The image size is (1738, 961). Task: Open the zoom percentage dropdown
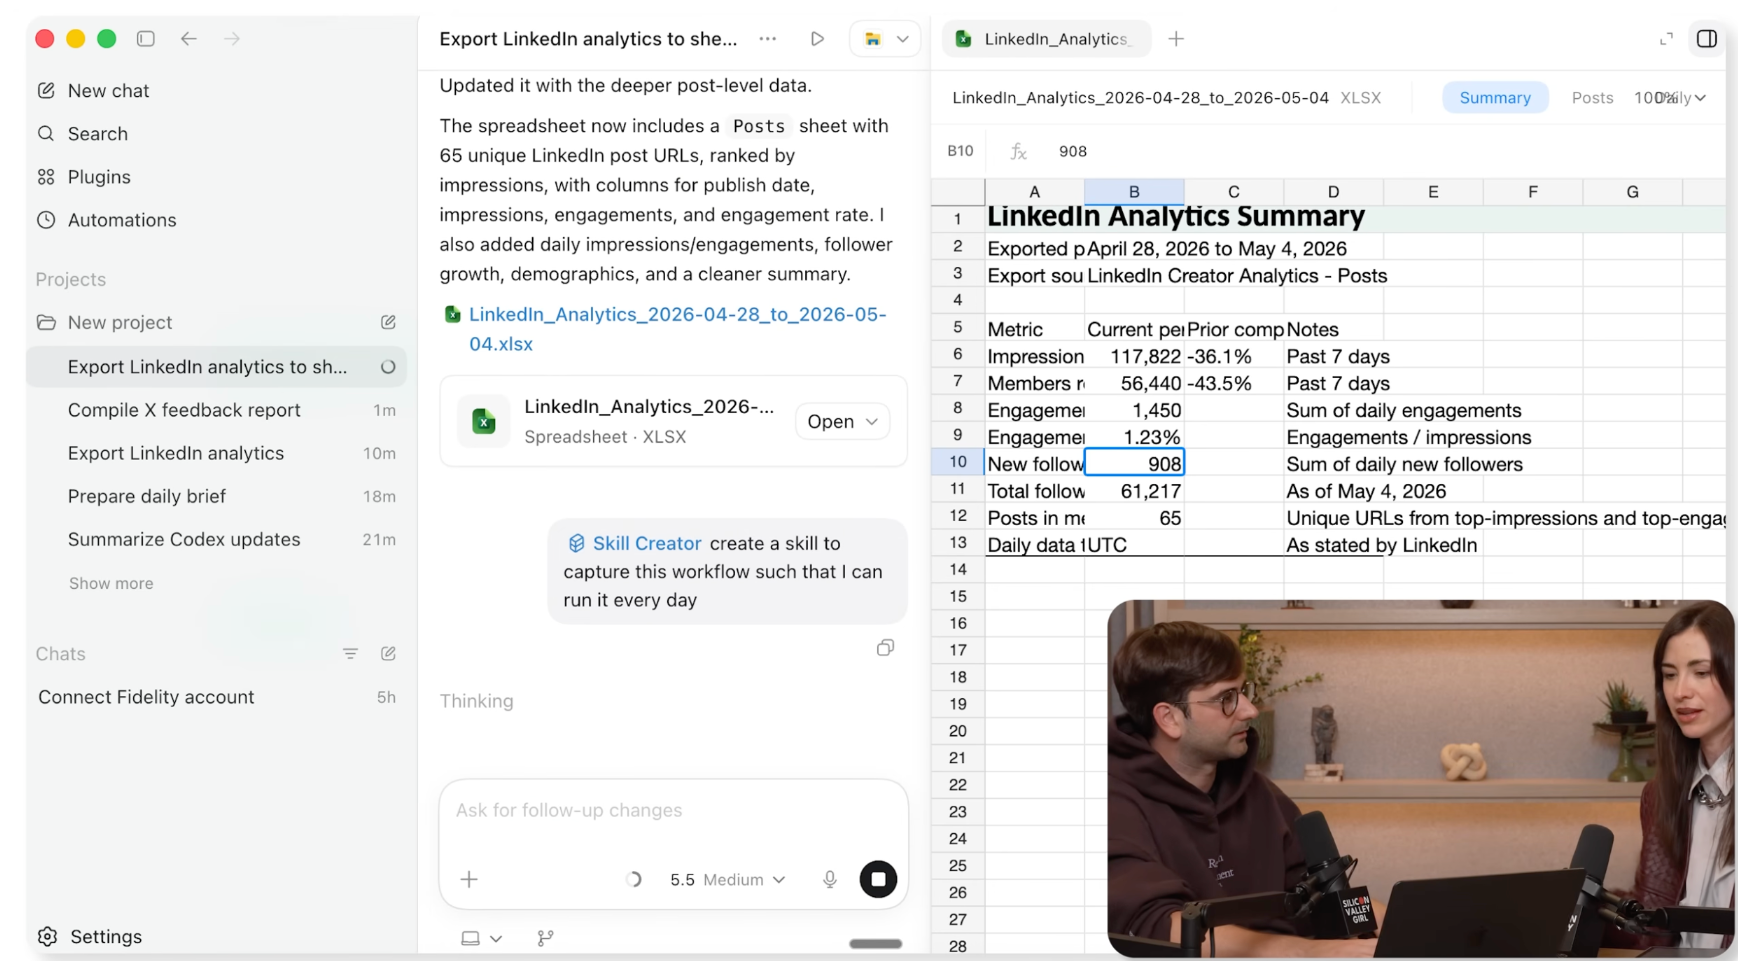(1670, 98)
